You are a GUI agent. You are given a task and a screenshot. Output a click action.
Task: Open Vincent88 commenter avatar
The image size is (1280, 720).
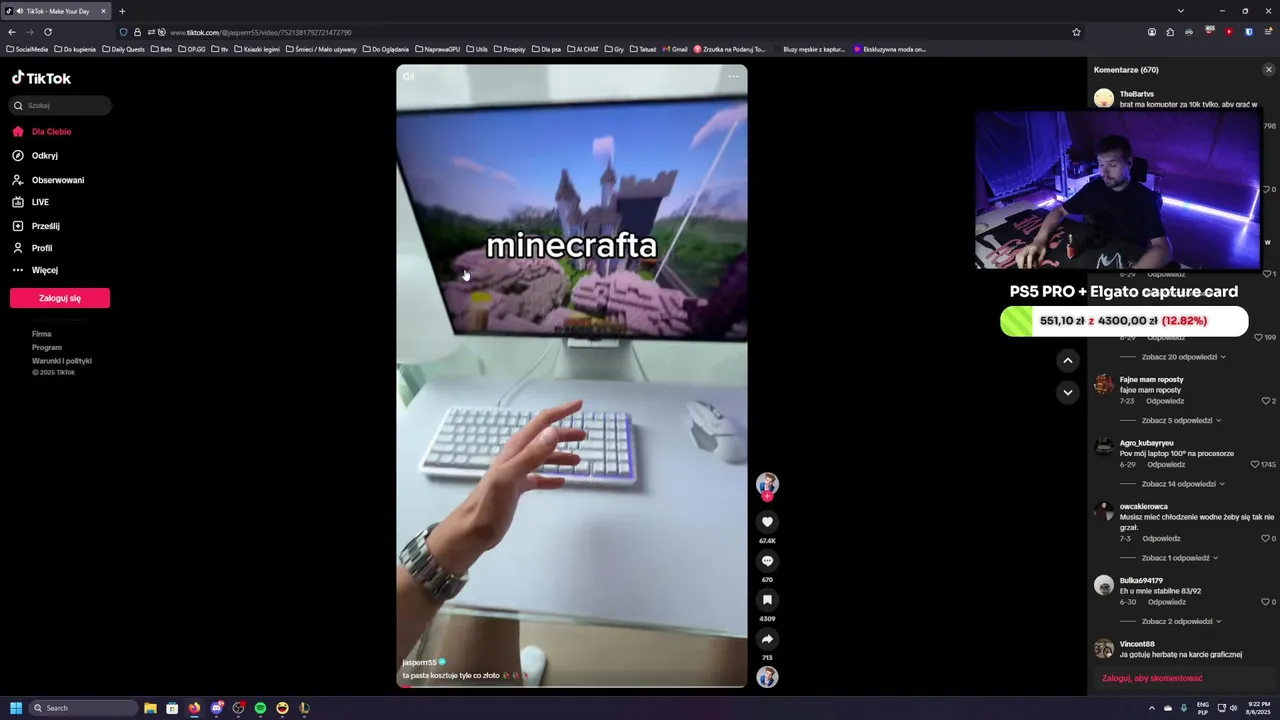(1104, 649)
